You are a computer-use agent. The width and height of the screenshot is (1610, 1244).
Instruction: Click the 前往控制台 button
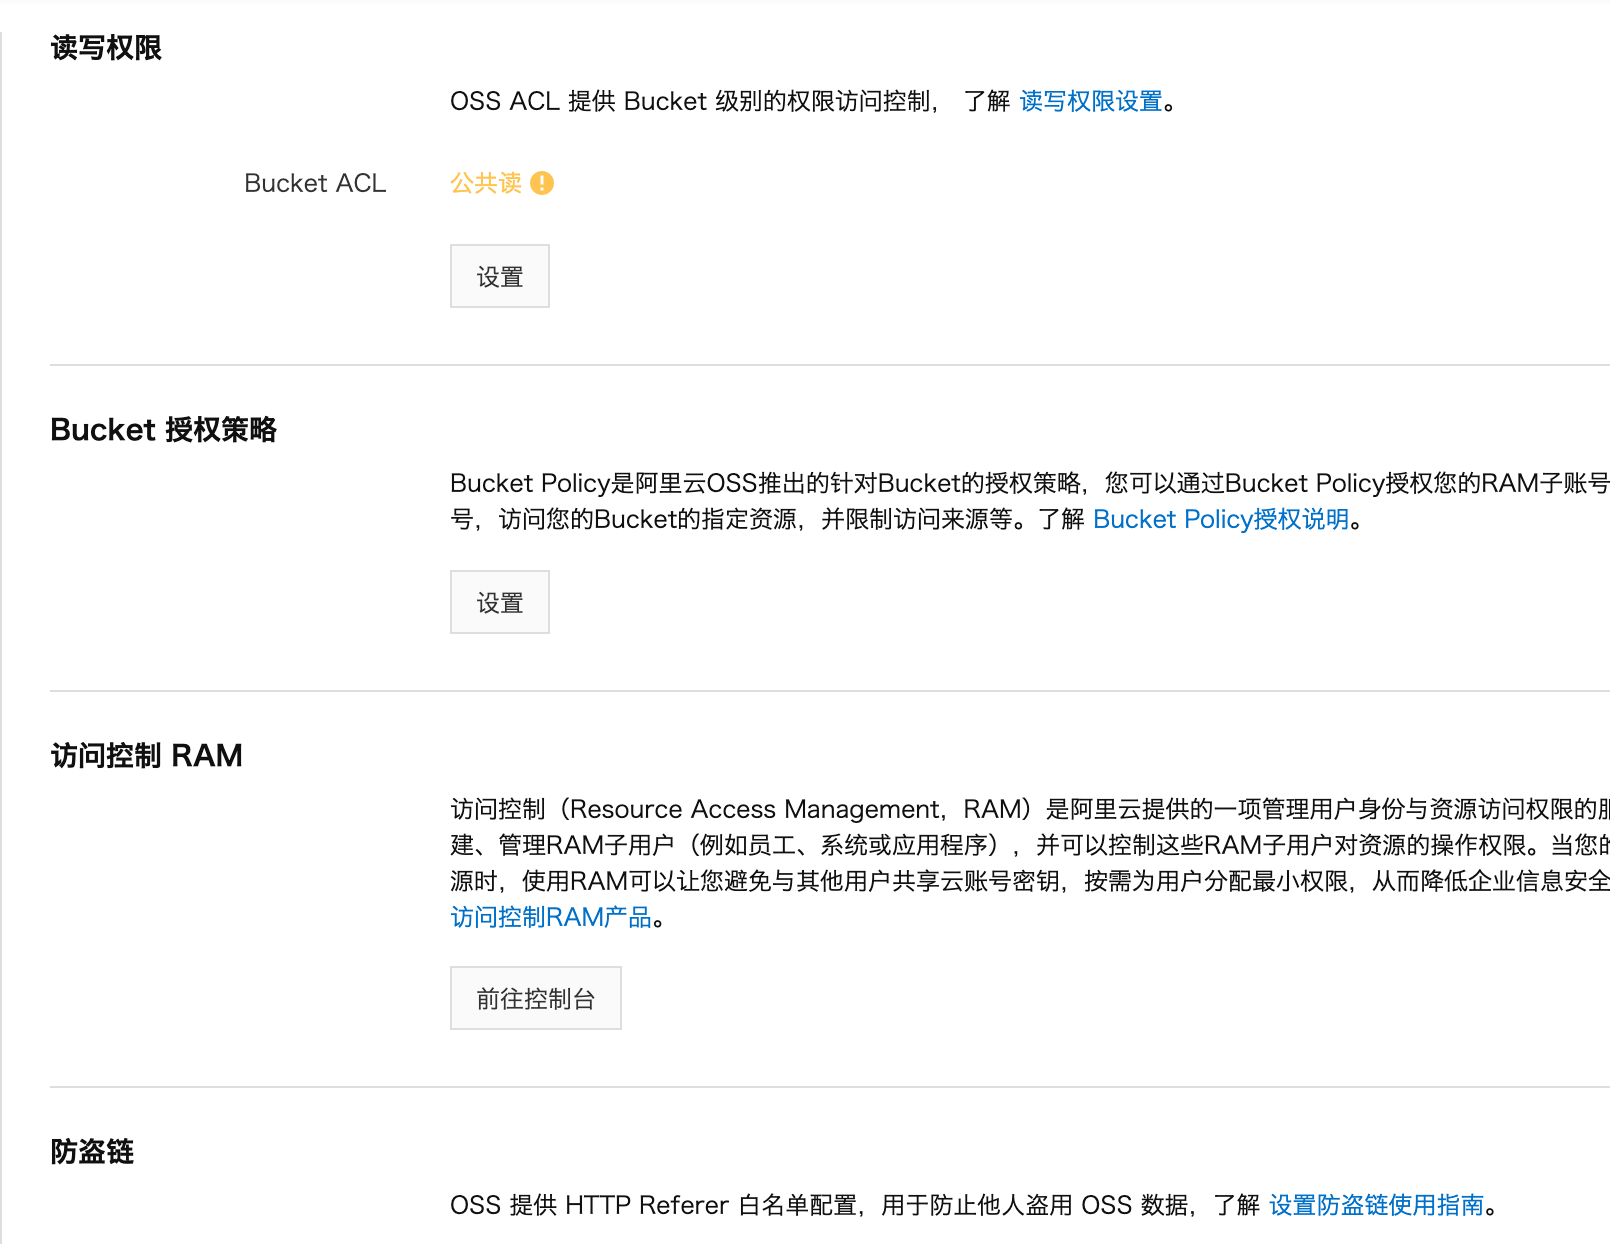click(x=535, y=997)
